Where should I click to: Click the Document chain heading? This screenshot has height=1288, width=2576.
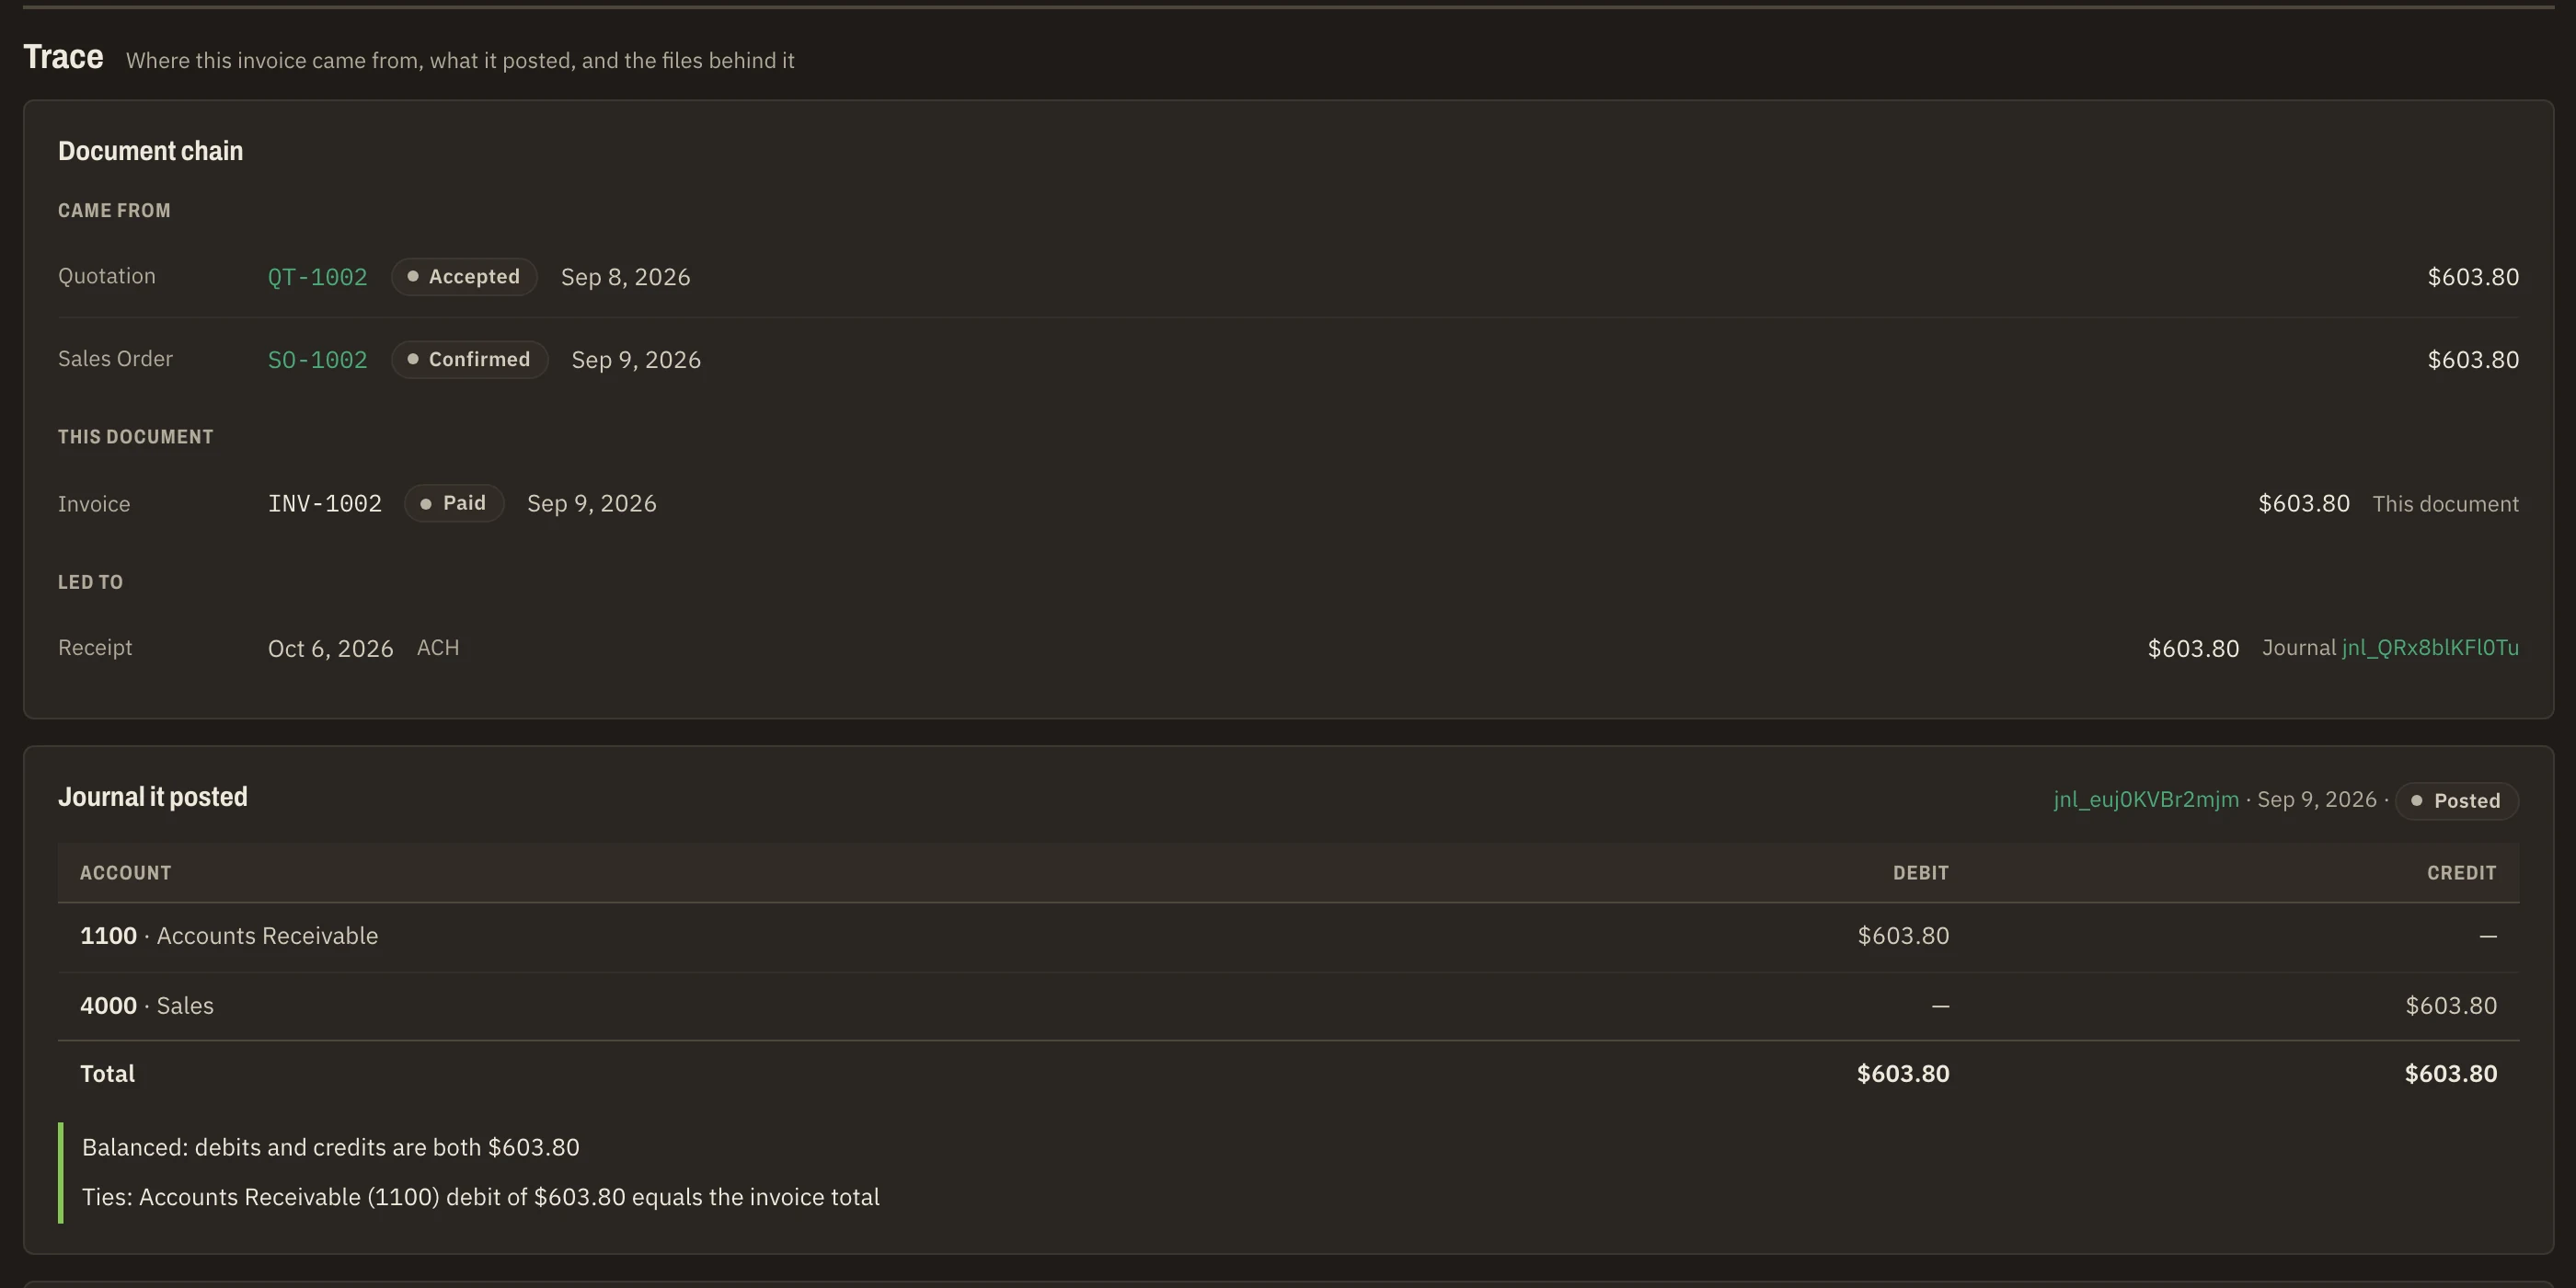click(150, 151)
